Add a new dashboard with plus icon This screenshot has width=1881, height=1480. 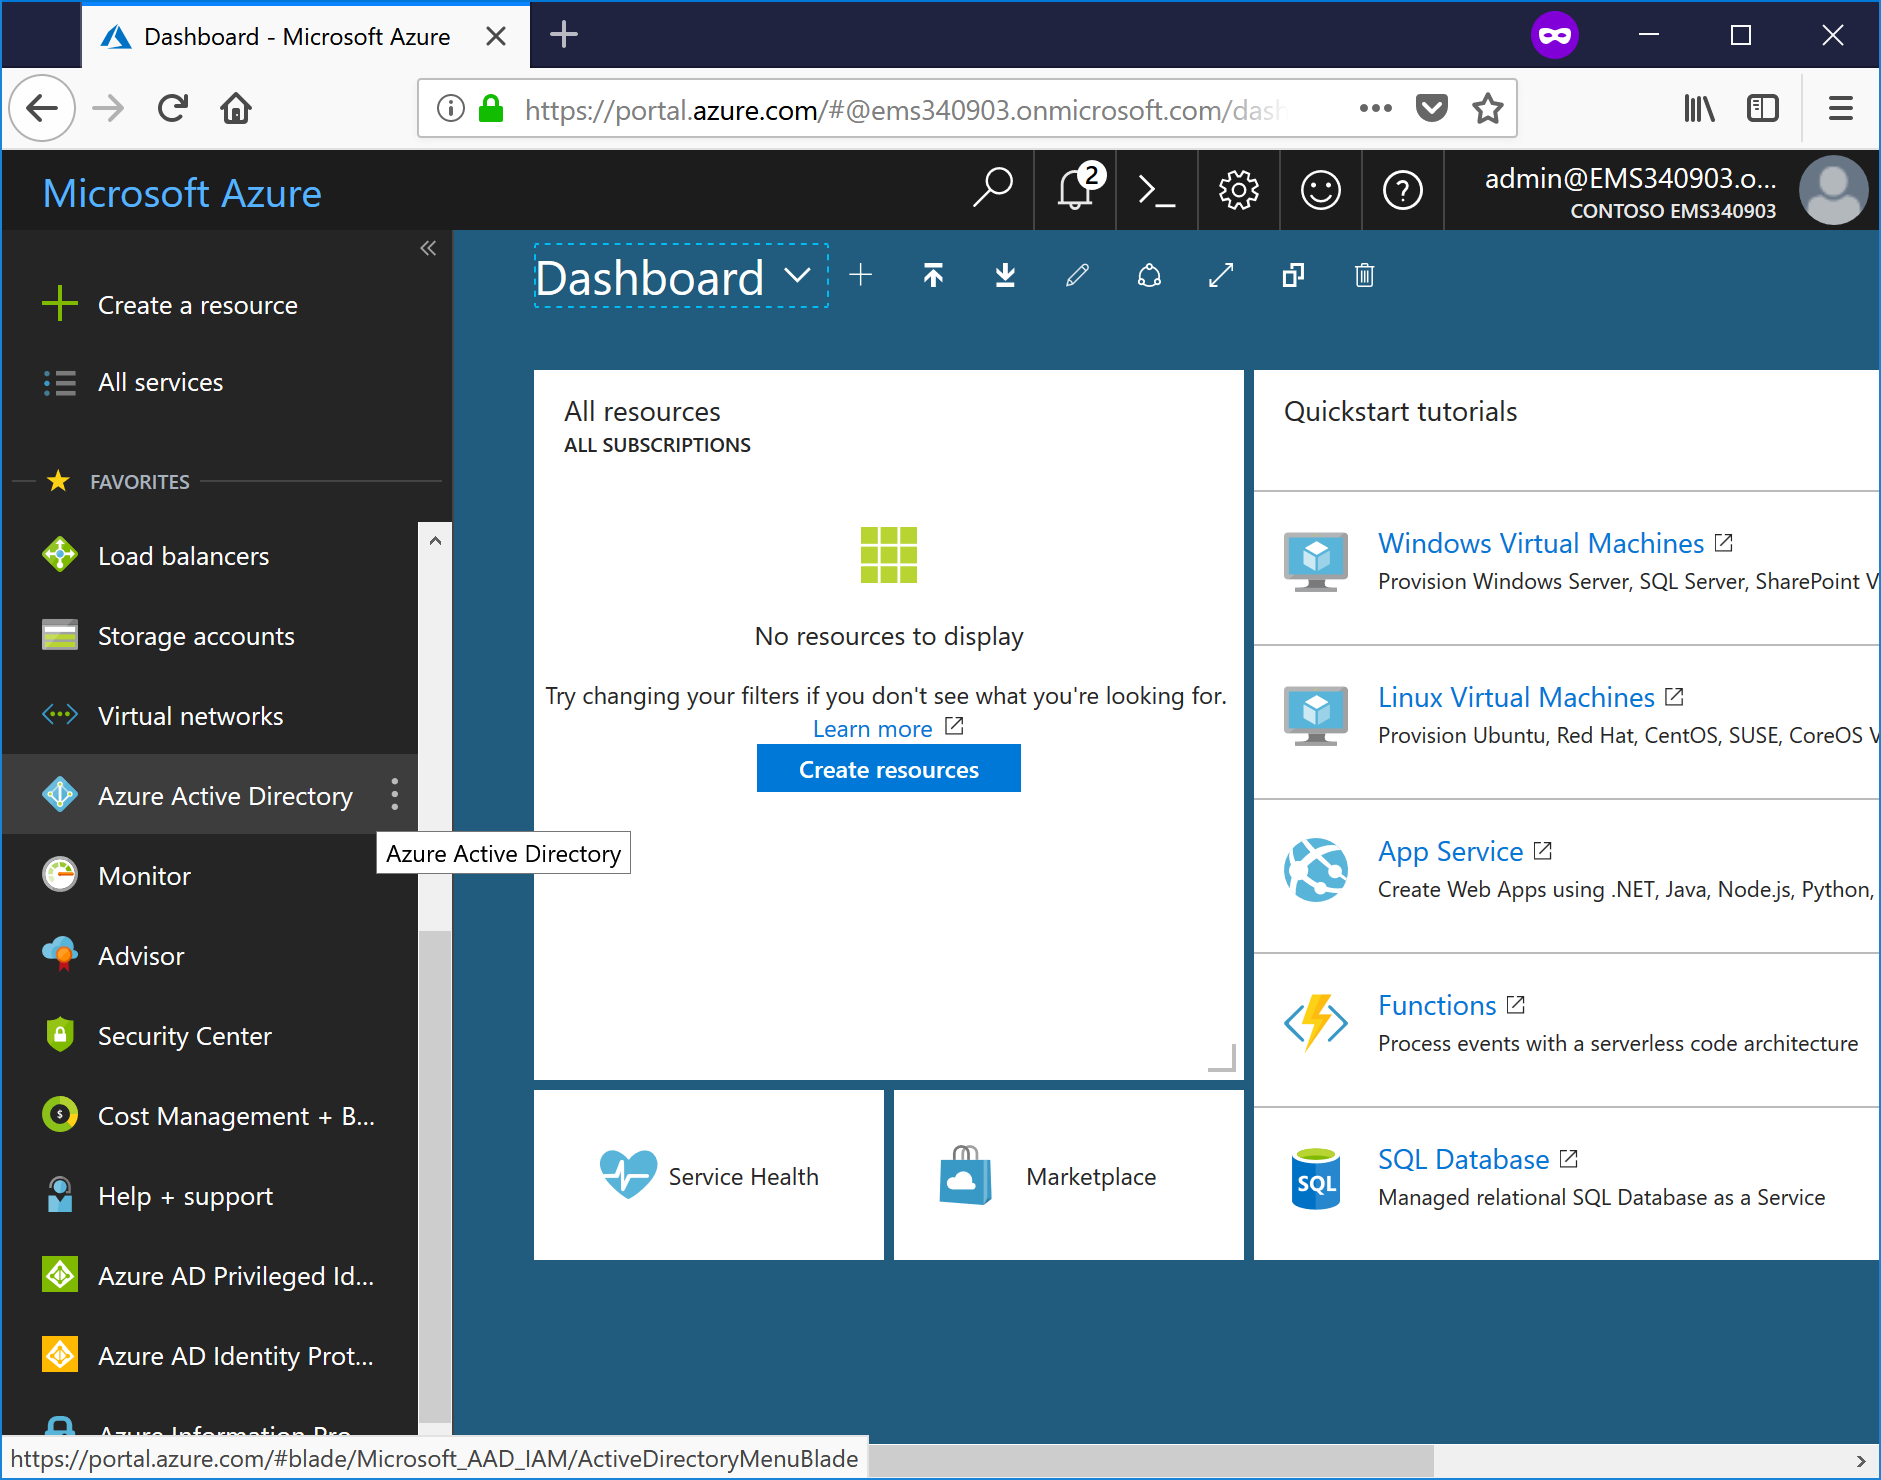pos(861,275)
